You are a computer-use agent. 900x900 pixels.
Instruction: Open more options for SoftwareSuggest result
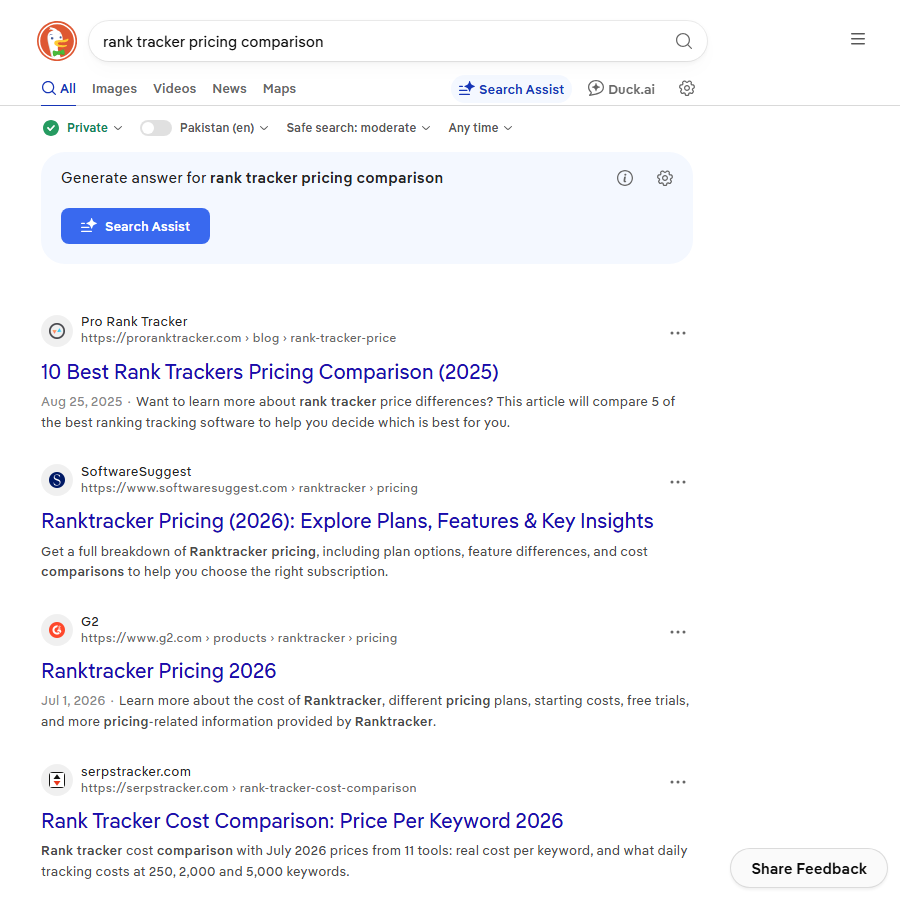tap(678, 482)
